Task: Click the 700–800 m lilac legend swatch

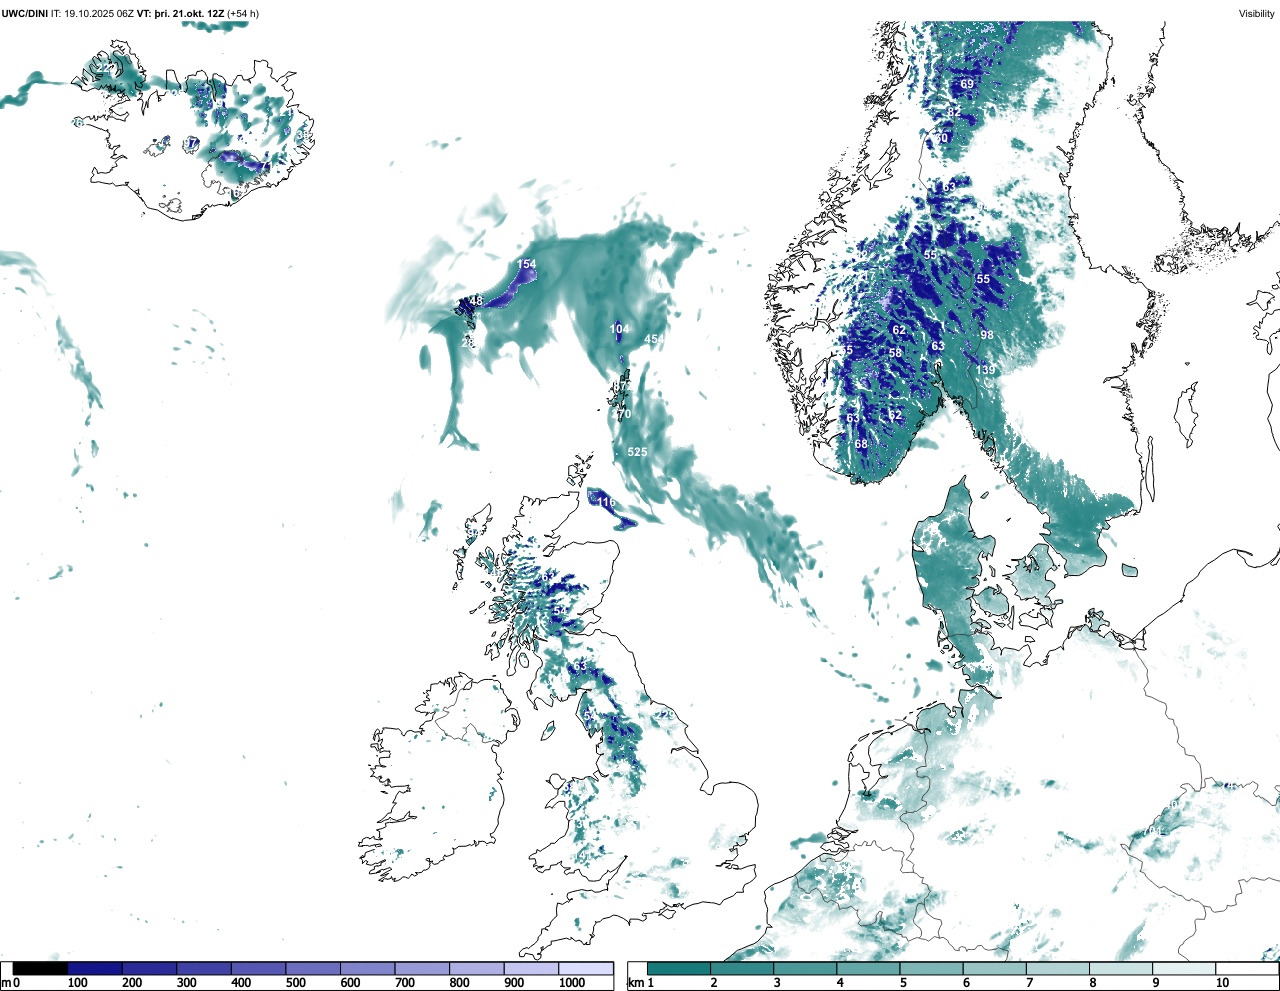Action: pos(422,969)
